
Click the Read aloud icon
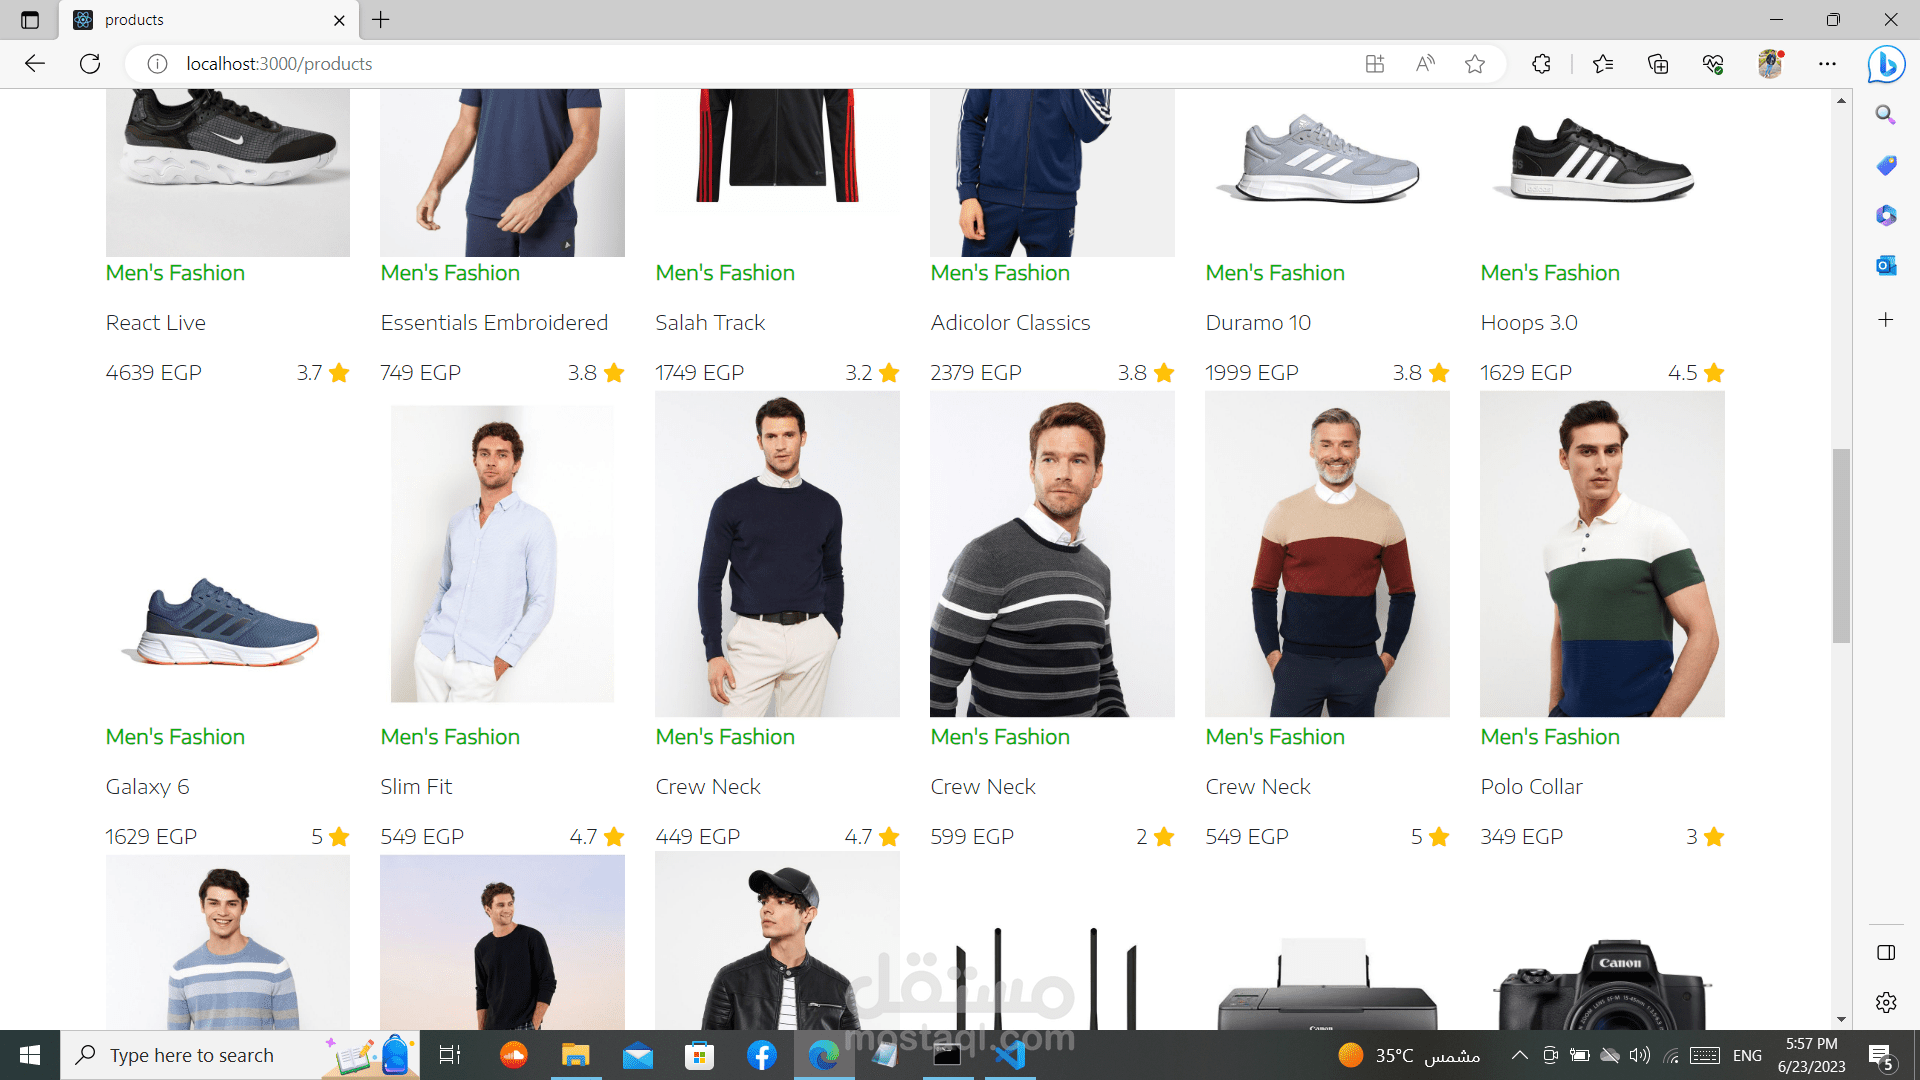(x=1425, y=64)
